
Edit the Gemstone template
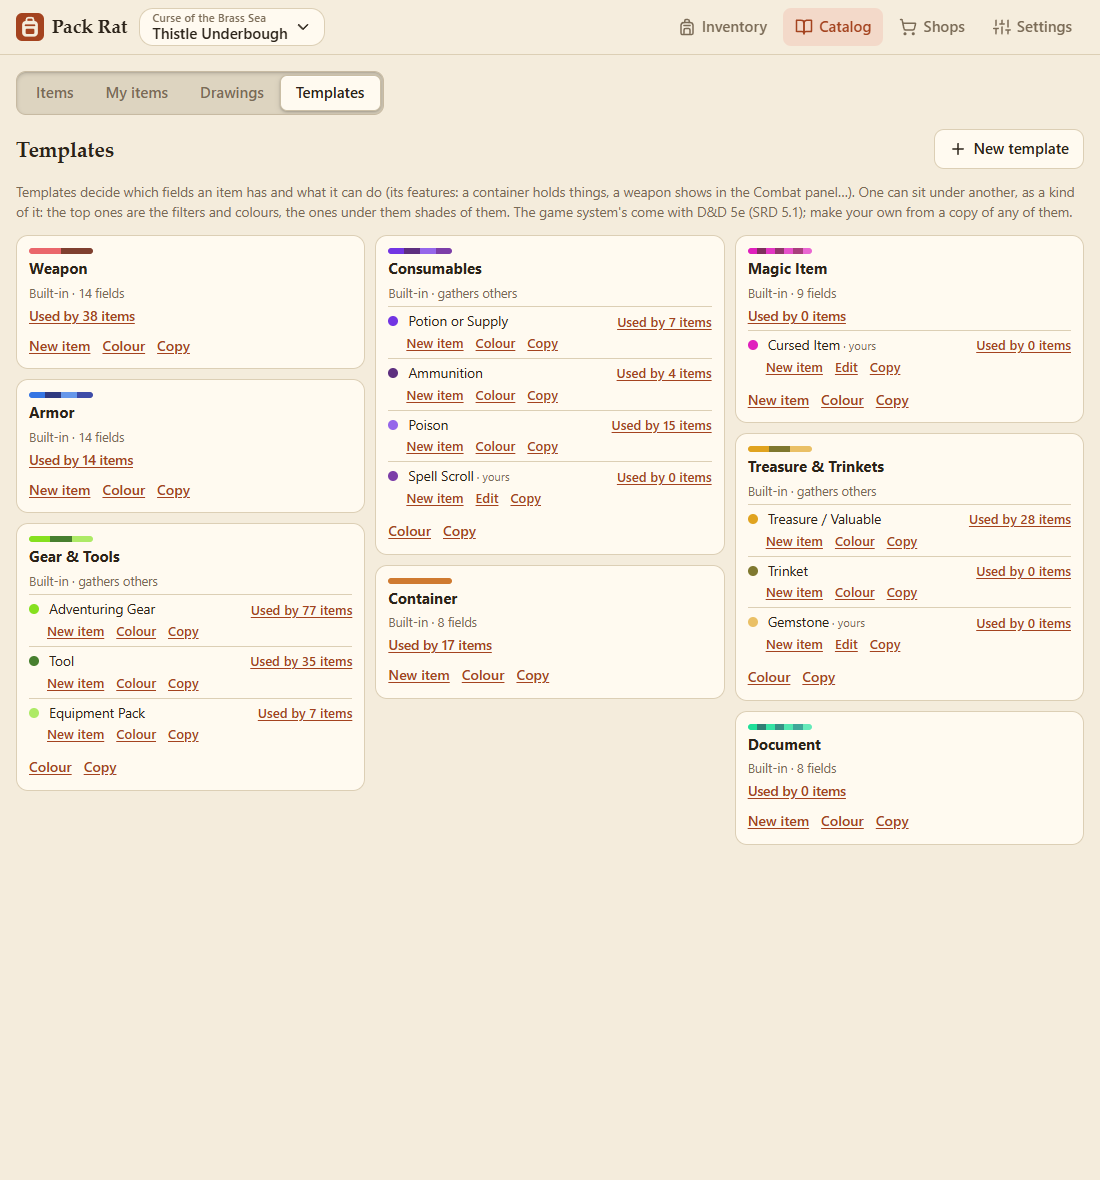[846, 645]
